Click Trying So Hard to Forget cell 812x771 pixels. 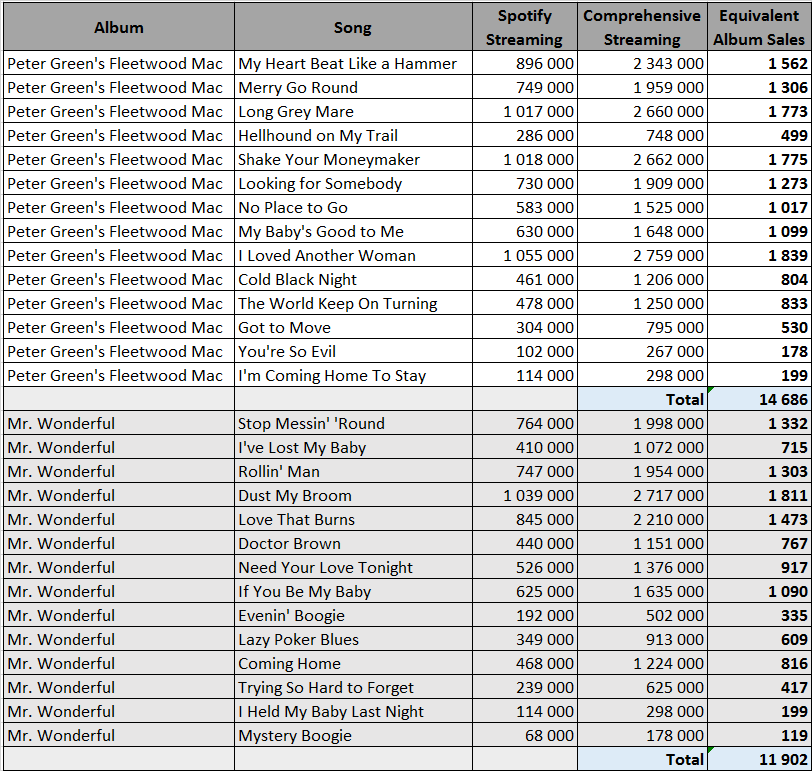pyautogui.click(x=353, y=687)
